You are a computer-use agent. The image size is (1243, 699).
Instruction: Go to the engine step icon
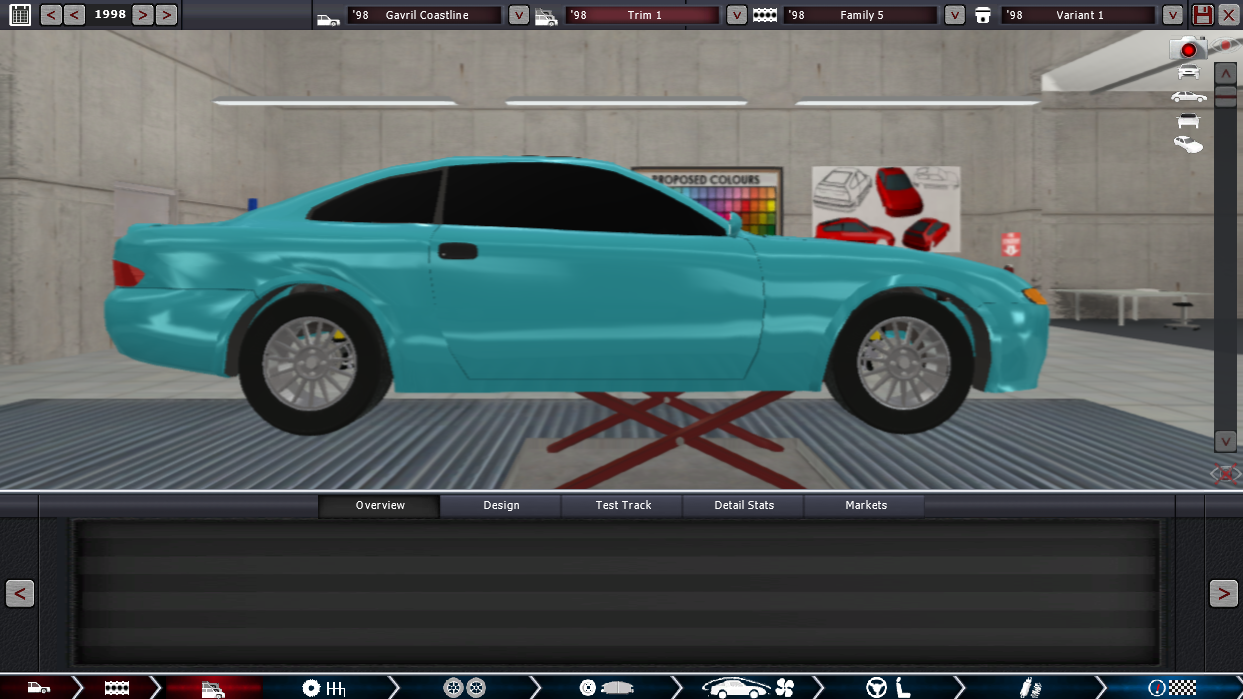[117, 688]
